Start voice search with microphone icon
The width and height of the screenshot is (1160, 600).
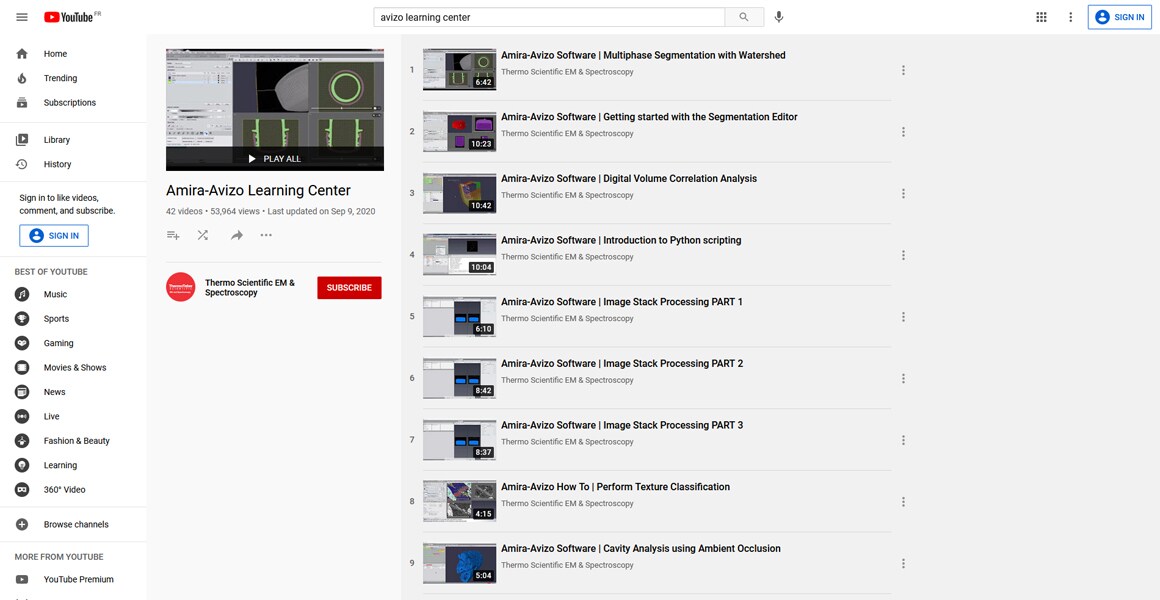click(x=779, y=17)
